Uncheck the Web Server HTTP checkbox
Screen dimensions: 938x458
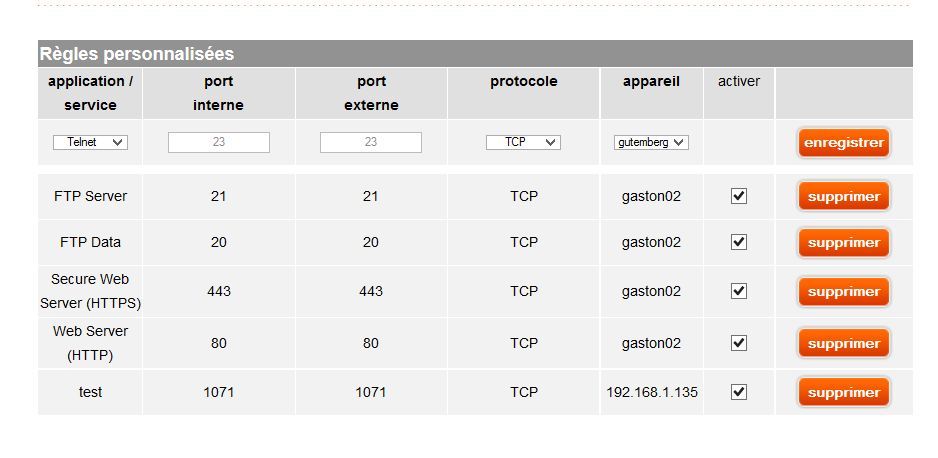(739, 343)
